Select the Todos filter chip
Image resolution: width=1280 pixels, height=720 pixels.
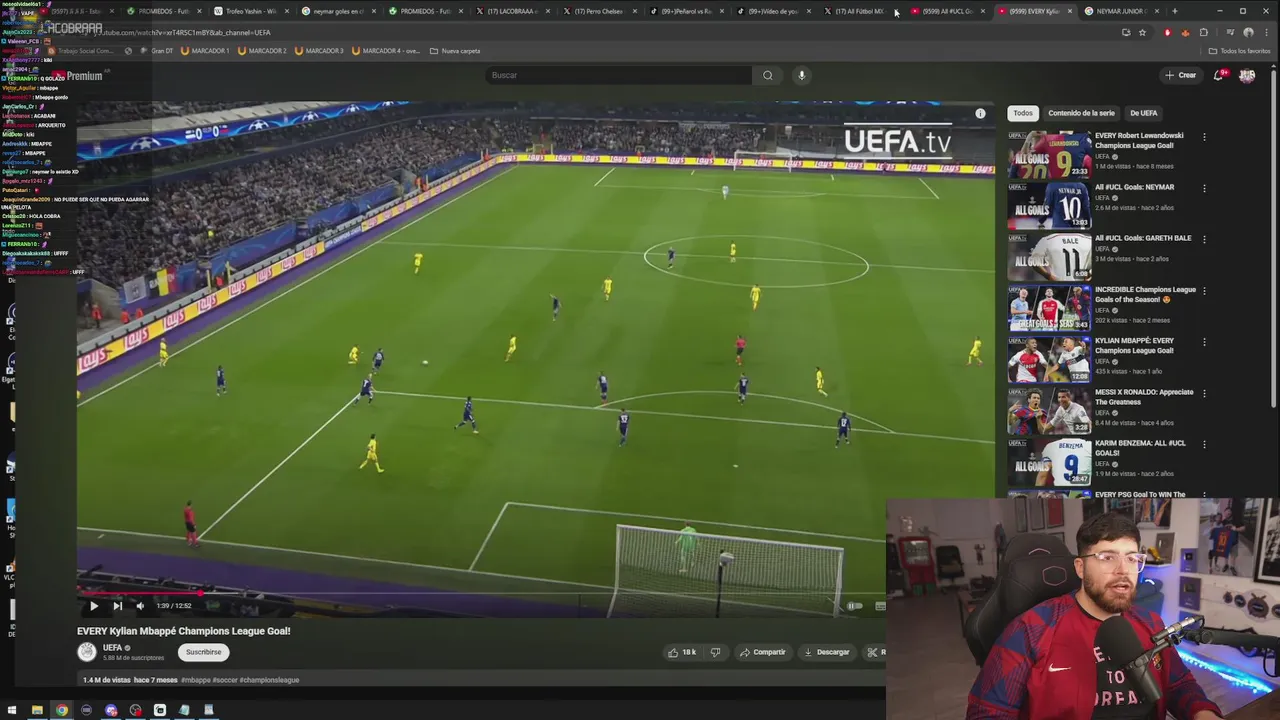[1023, 113]
